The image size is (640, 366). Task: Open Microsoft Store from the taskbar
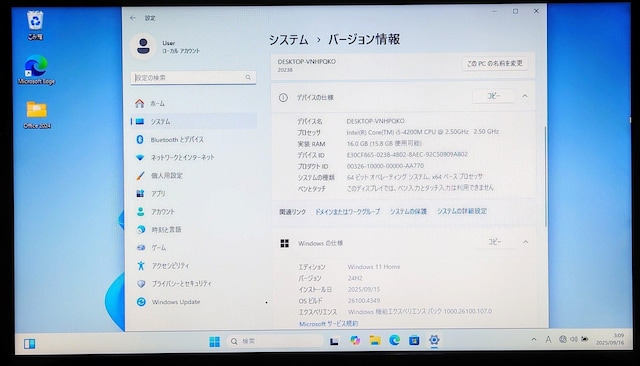point(414,340)
